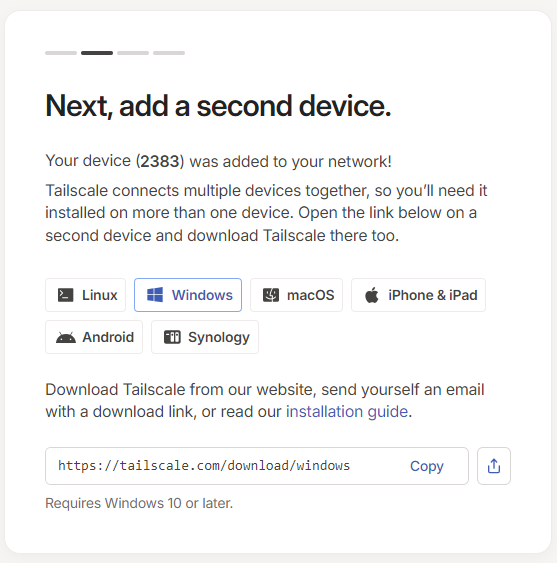This screenshot has height=563, width=557.
Task: Click the download URL text field
Action: point(257,466)
